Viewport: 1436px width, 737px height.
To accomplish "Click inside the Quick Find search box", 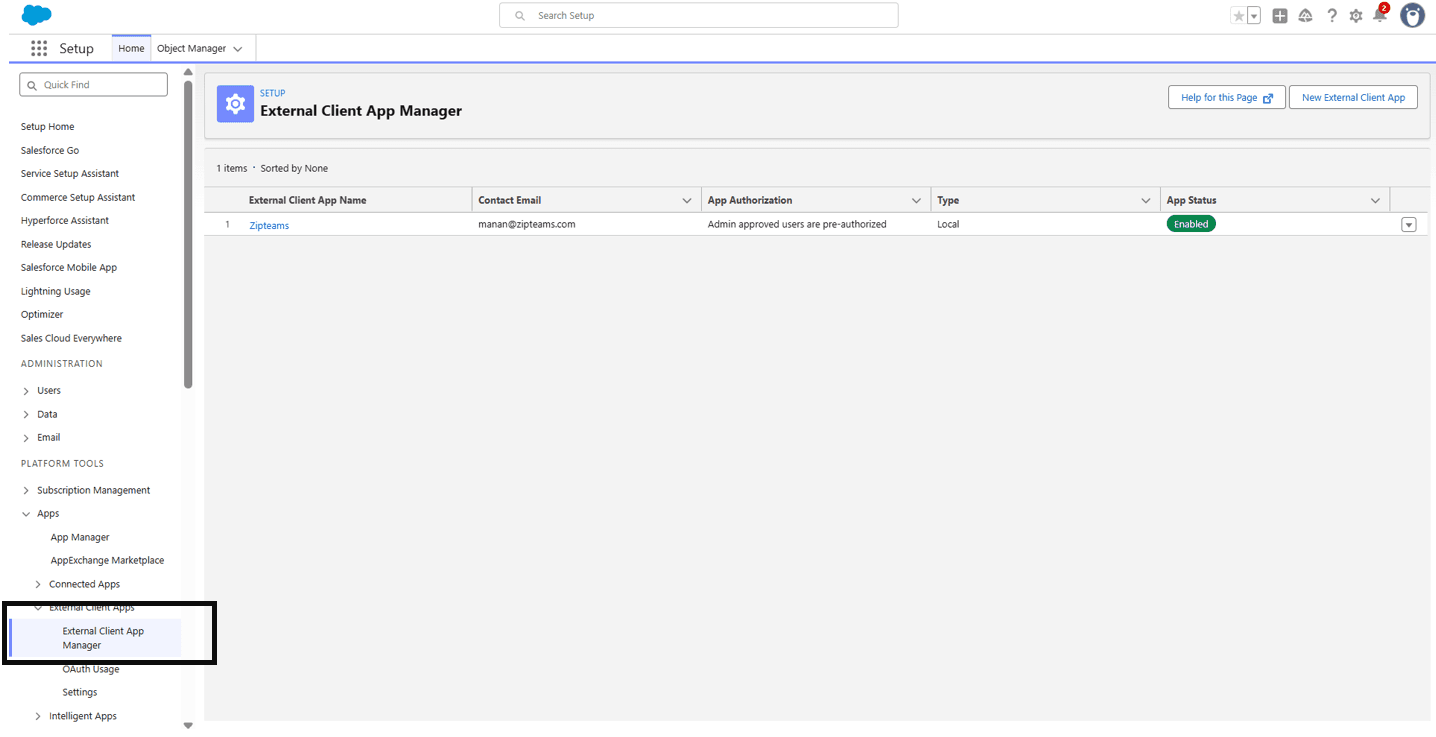I will point(93,84).
